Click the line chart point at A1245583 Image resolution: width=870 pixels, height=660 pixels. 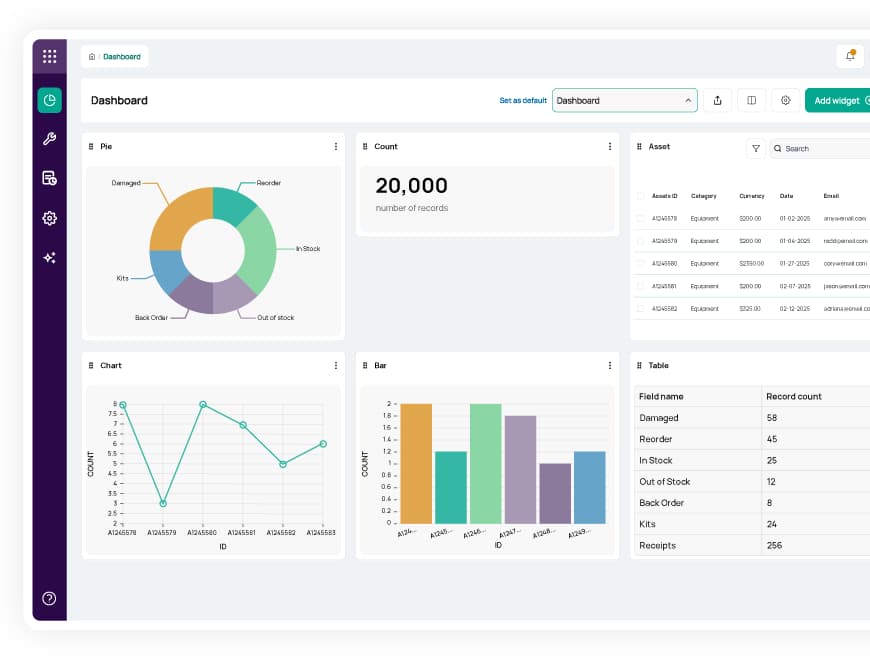point(323,444)
